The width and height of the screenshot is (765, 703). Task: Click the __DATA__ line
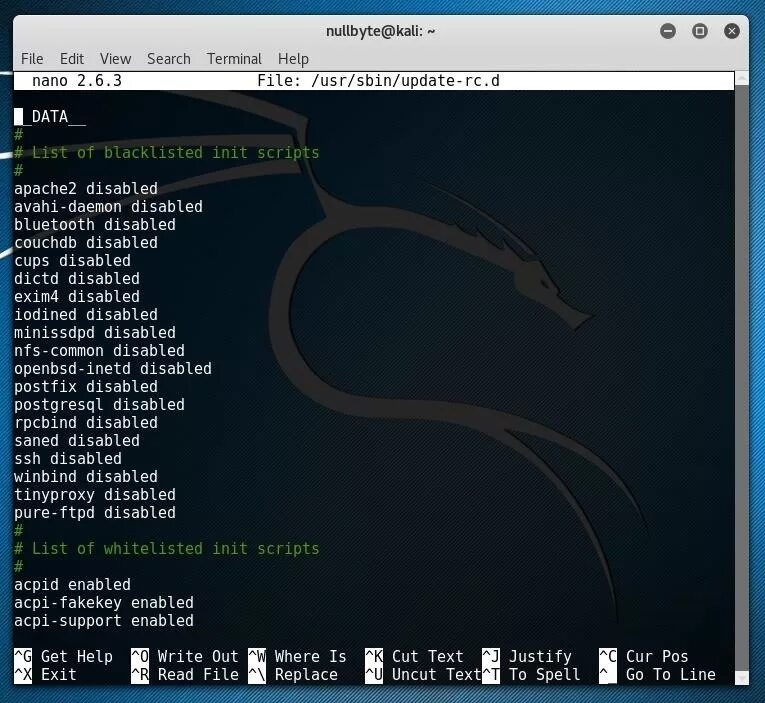pos(50,117)
